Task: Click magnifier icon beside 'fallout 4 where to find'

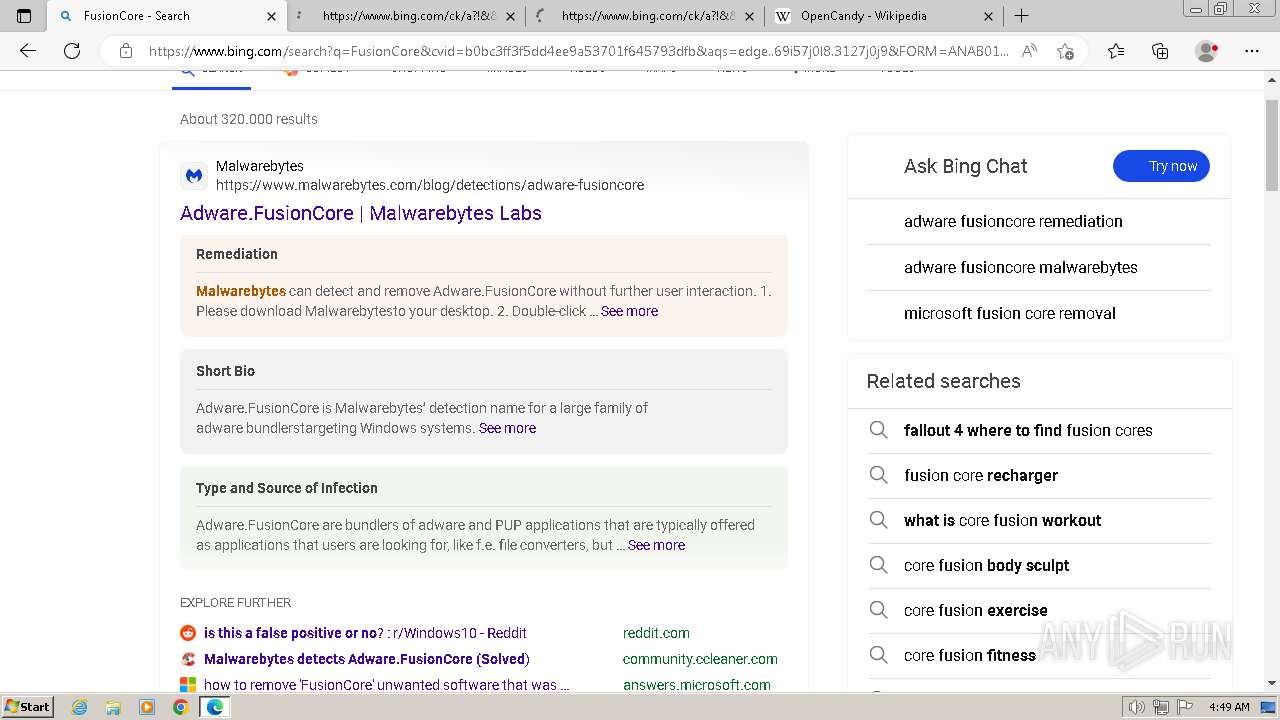Action: pos(878,430)
